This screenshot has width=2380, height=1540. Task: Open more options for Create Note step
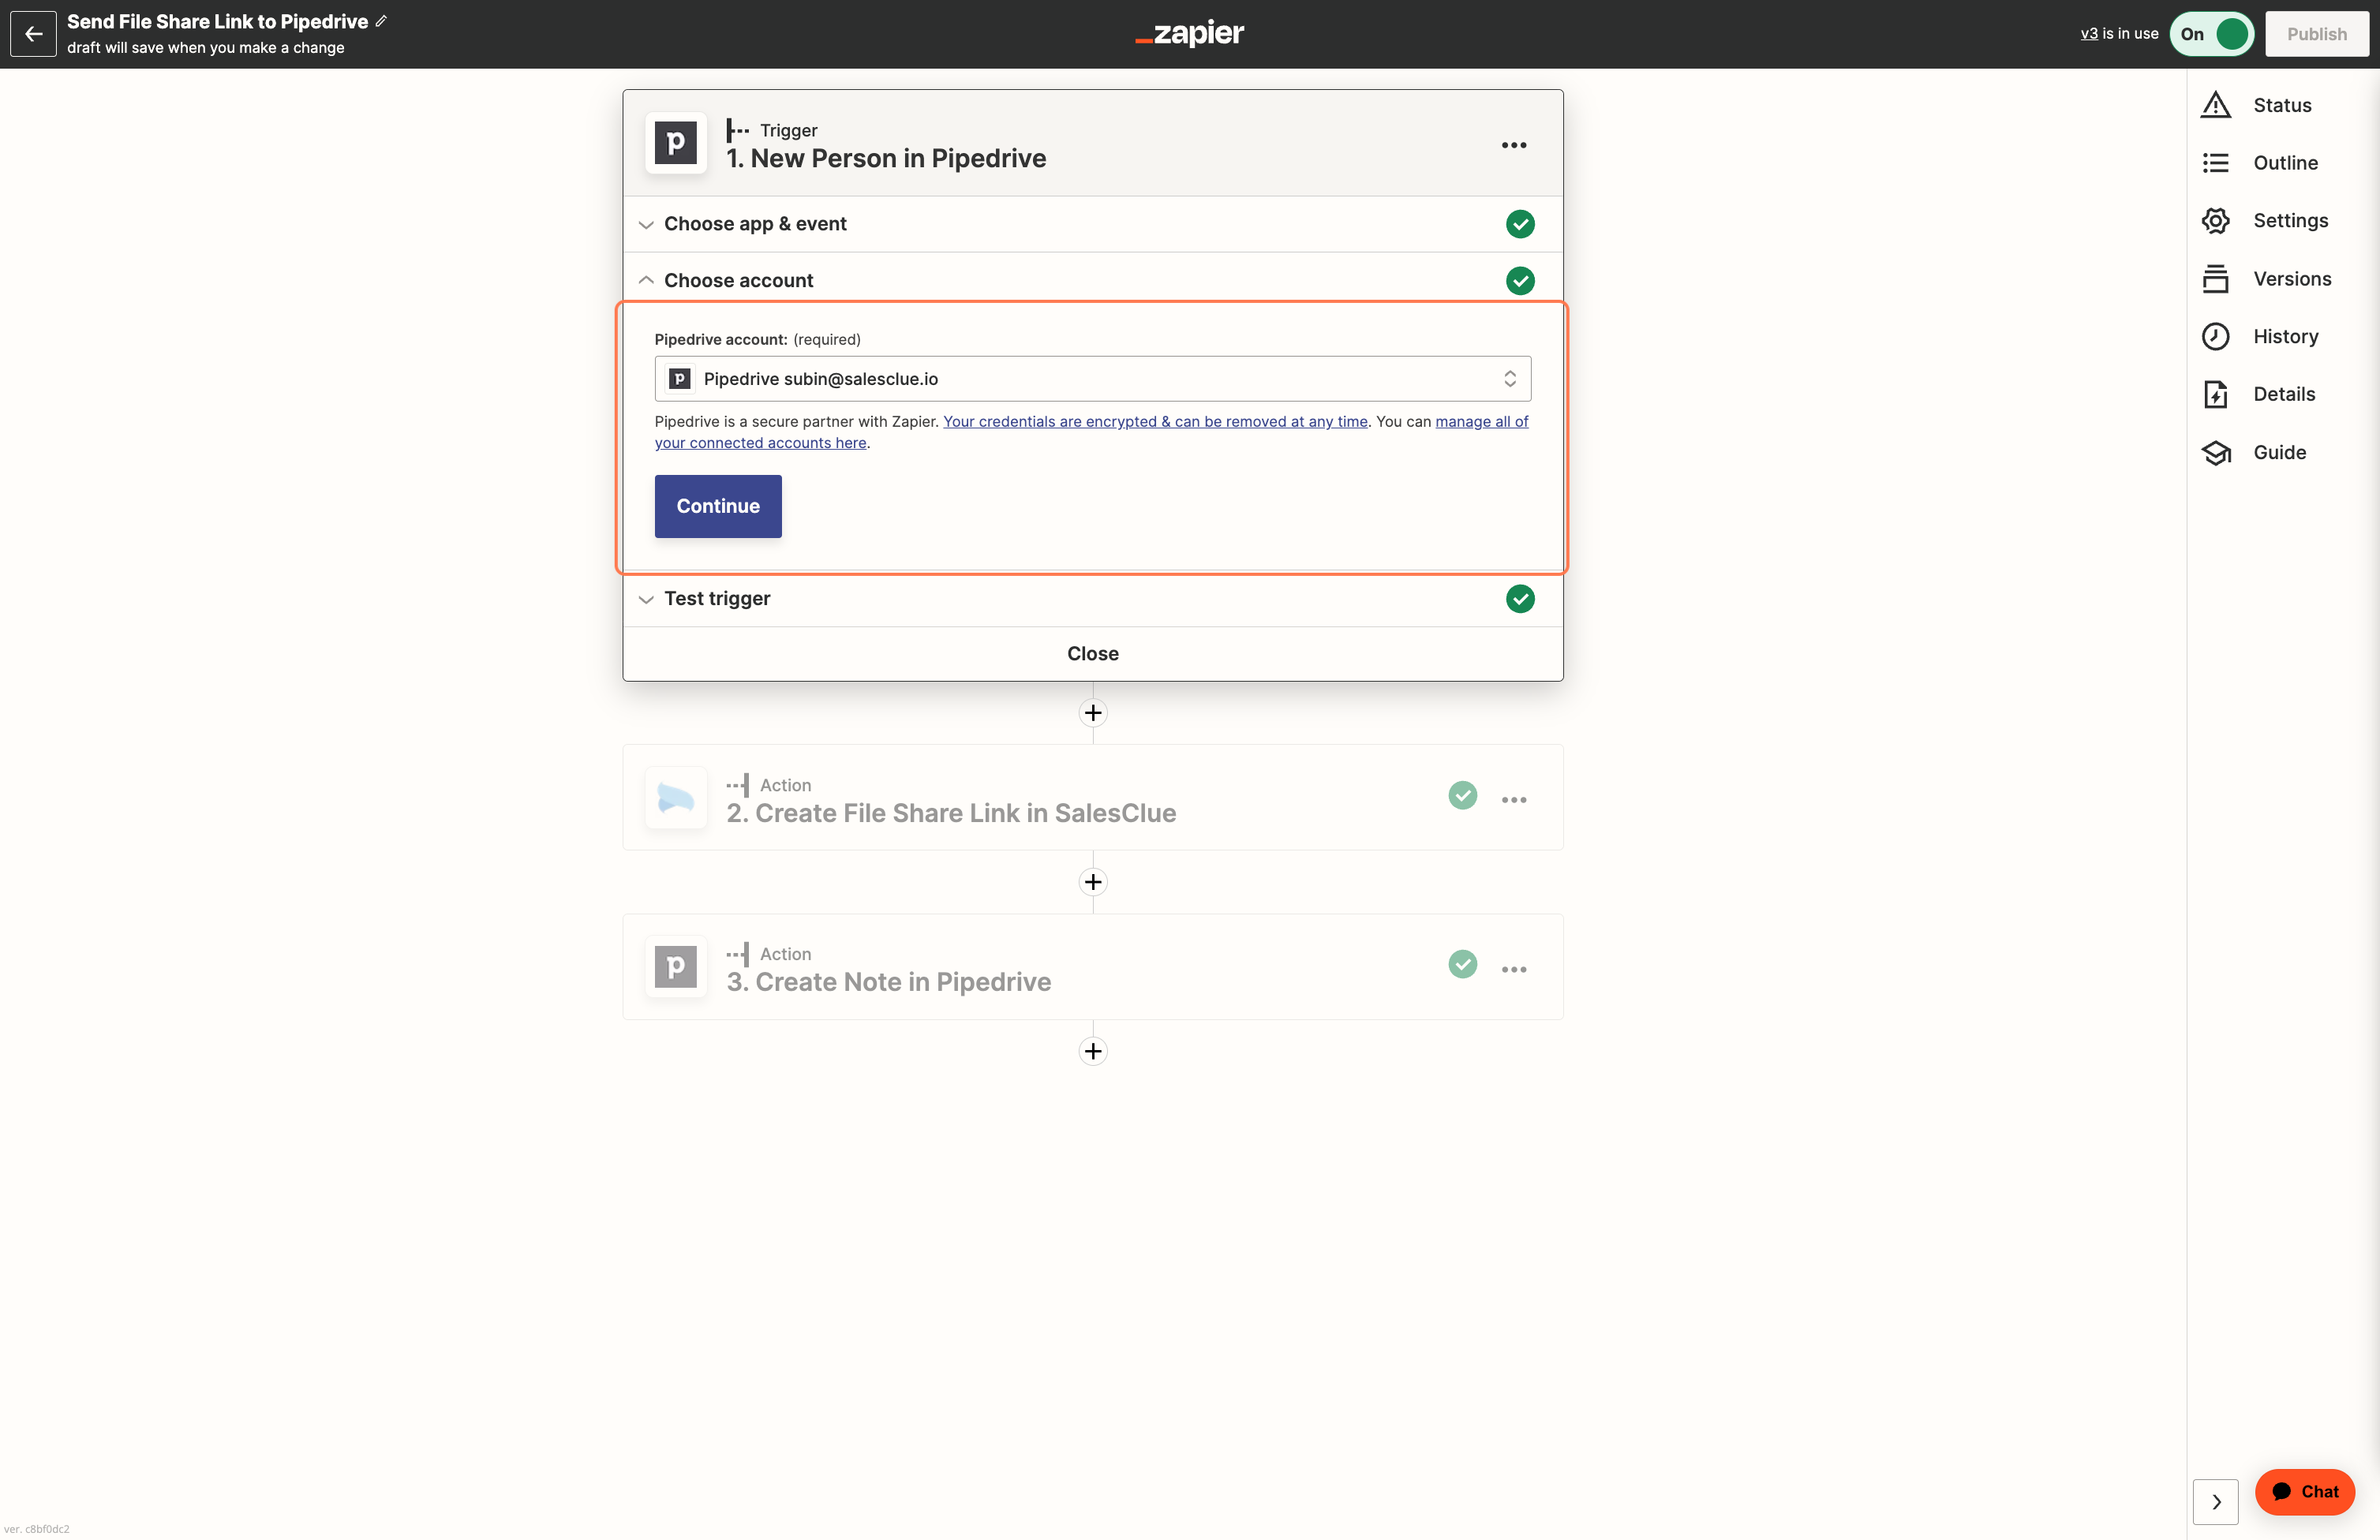coord(1513,968)
